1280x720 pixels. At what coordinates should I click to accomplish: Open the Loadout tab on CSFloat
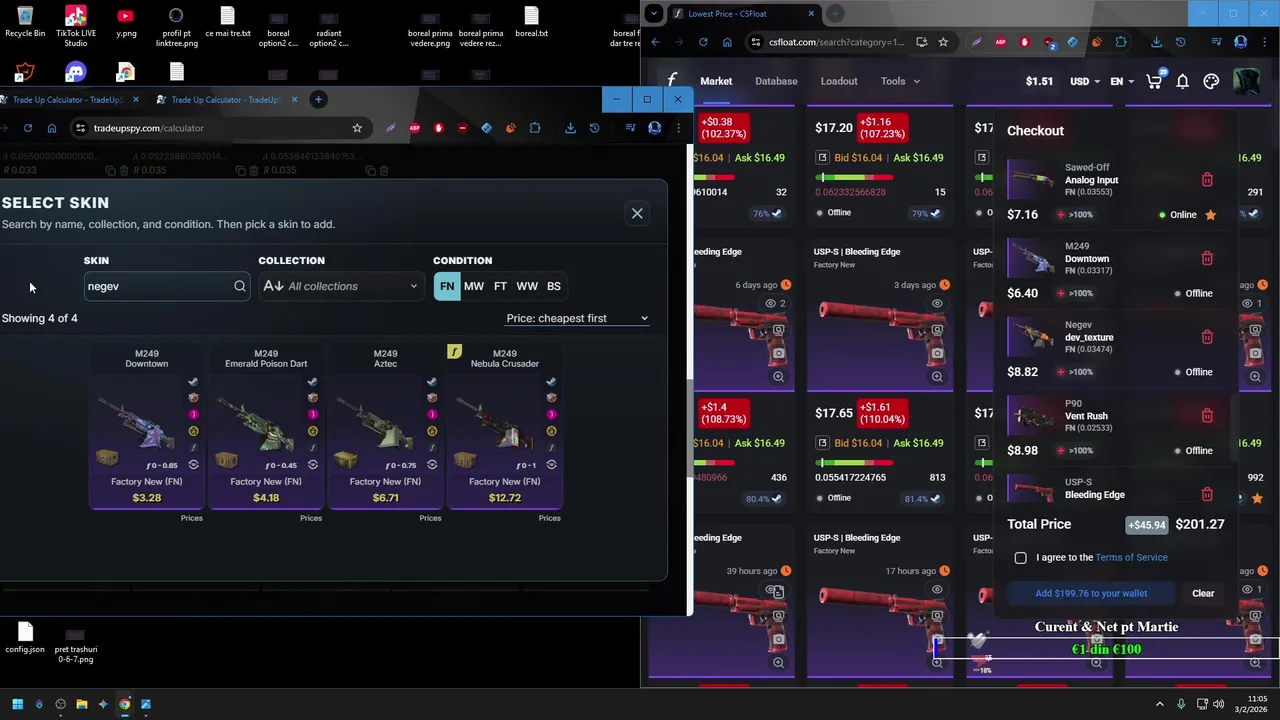pos(839,81)
